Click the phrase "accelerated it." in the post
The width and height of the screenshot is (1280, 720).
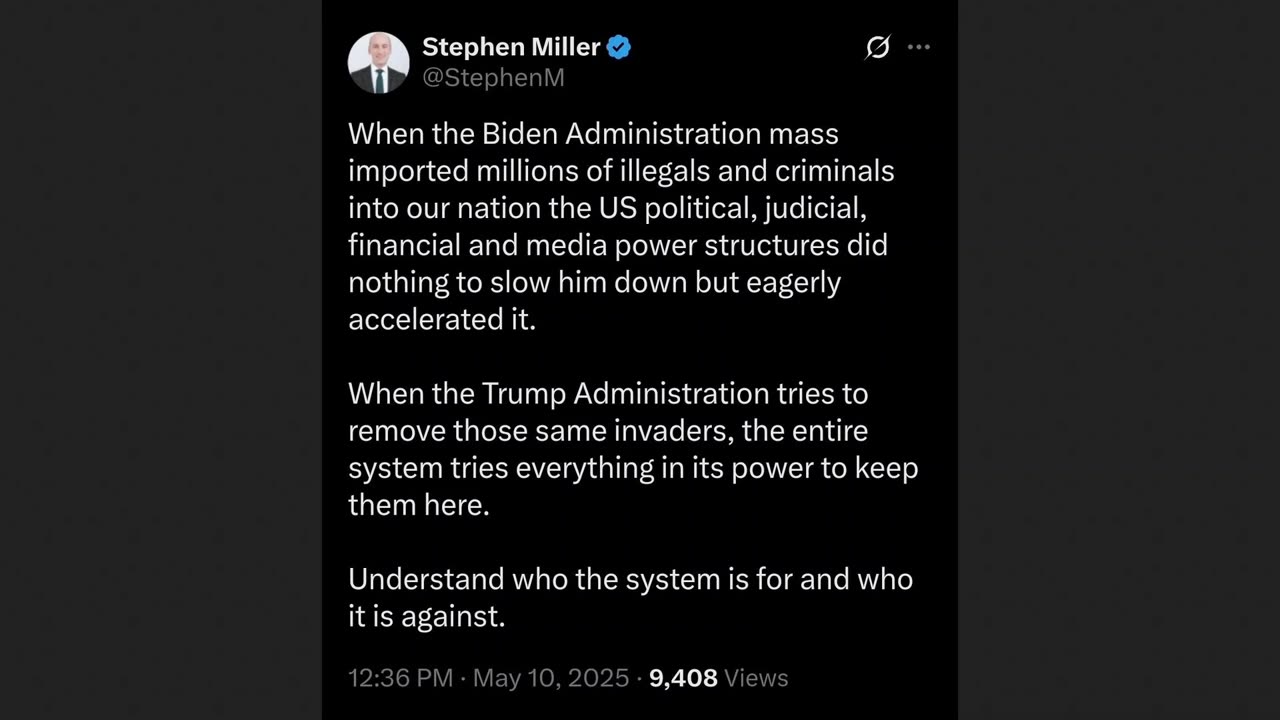[x=442, y=319]
